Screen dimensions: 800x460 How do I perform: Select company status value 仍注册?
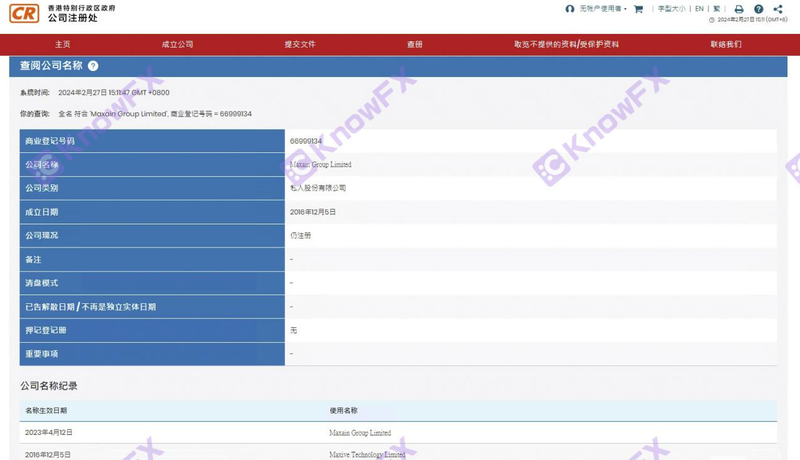click(301, 235)
